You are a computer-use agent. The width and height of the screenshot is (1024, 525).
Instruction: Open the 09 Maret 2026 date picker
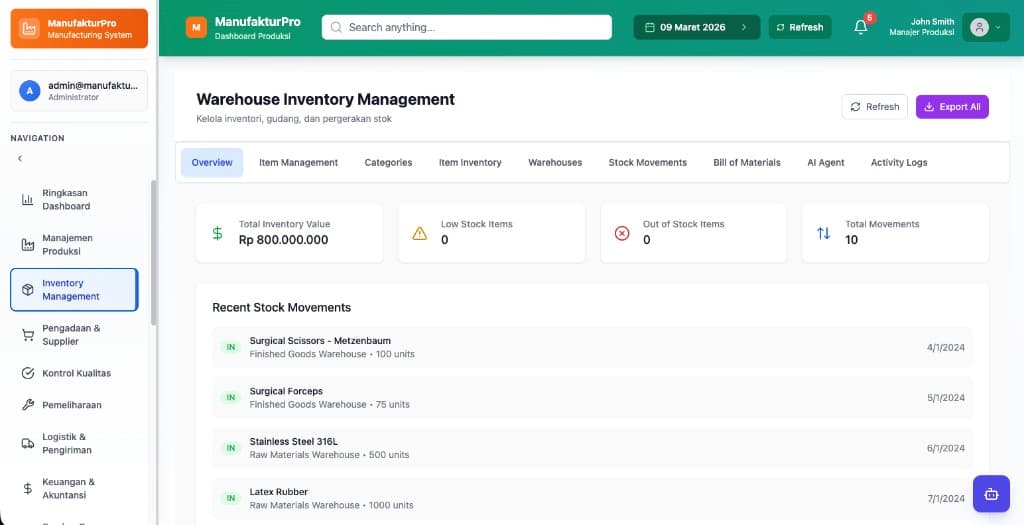coord(696,28)
